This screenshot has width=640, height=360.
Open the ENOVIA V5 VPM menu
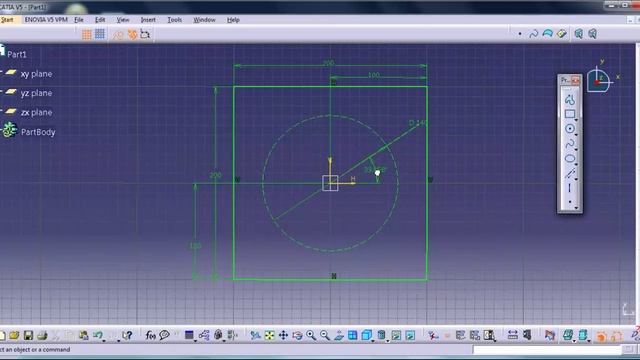click(x=46, y=20)
